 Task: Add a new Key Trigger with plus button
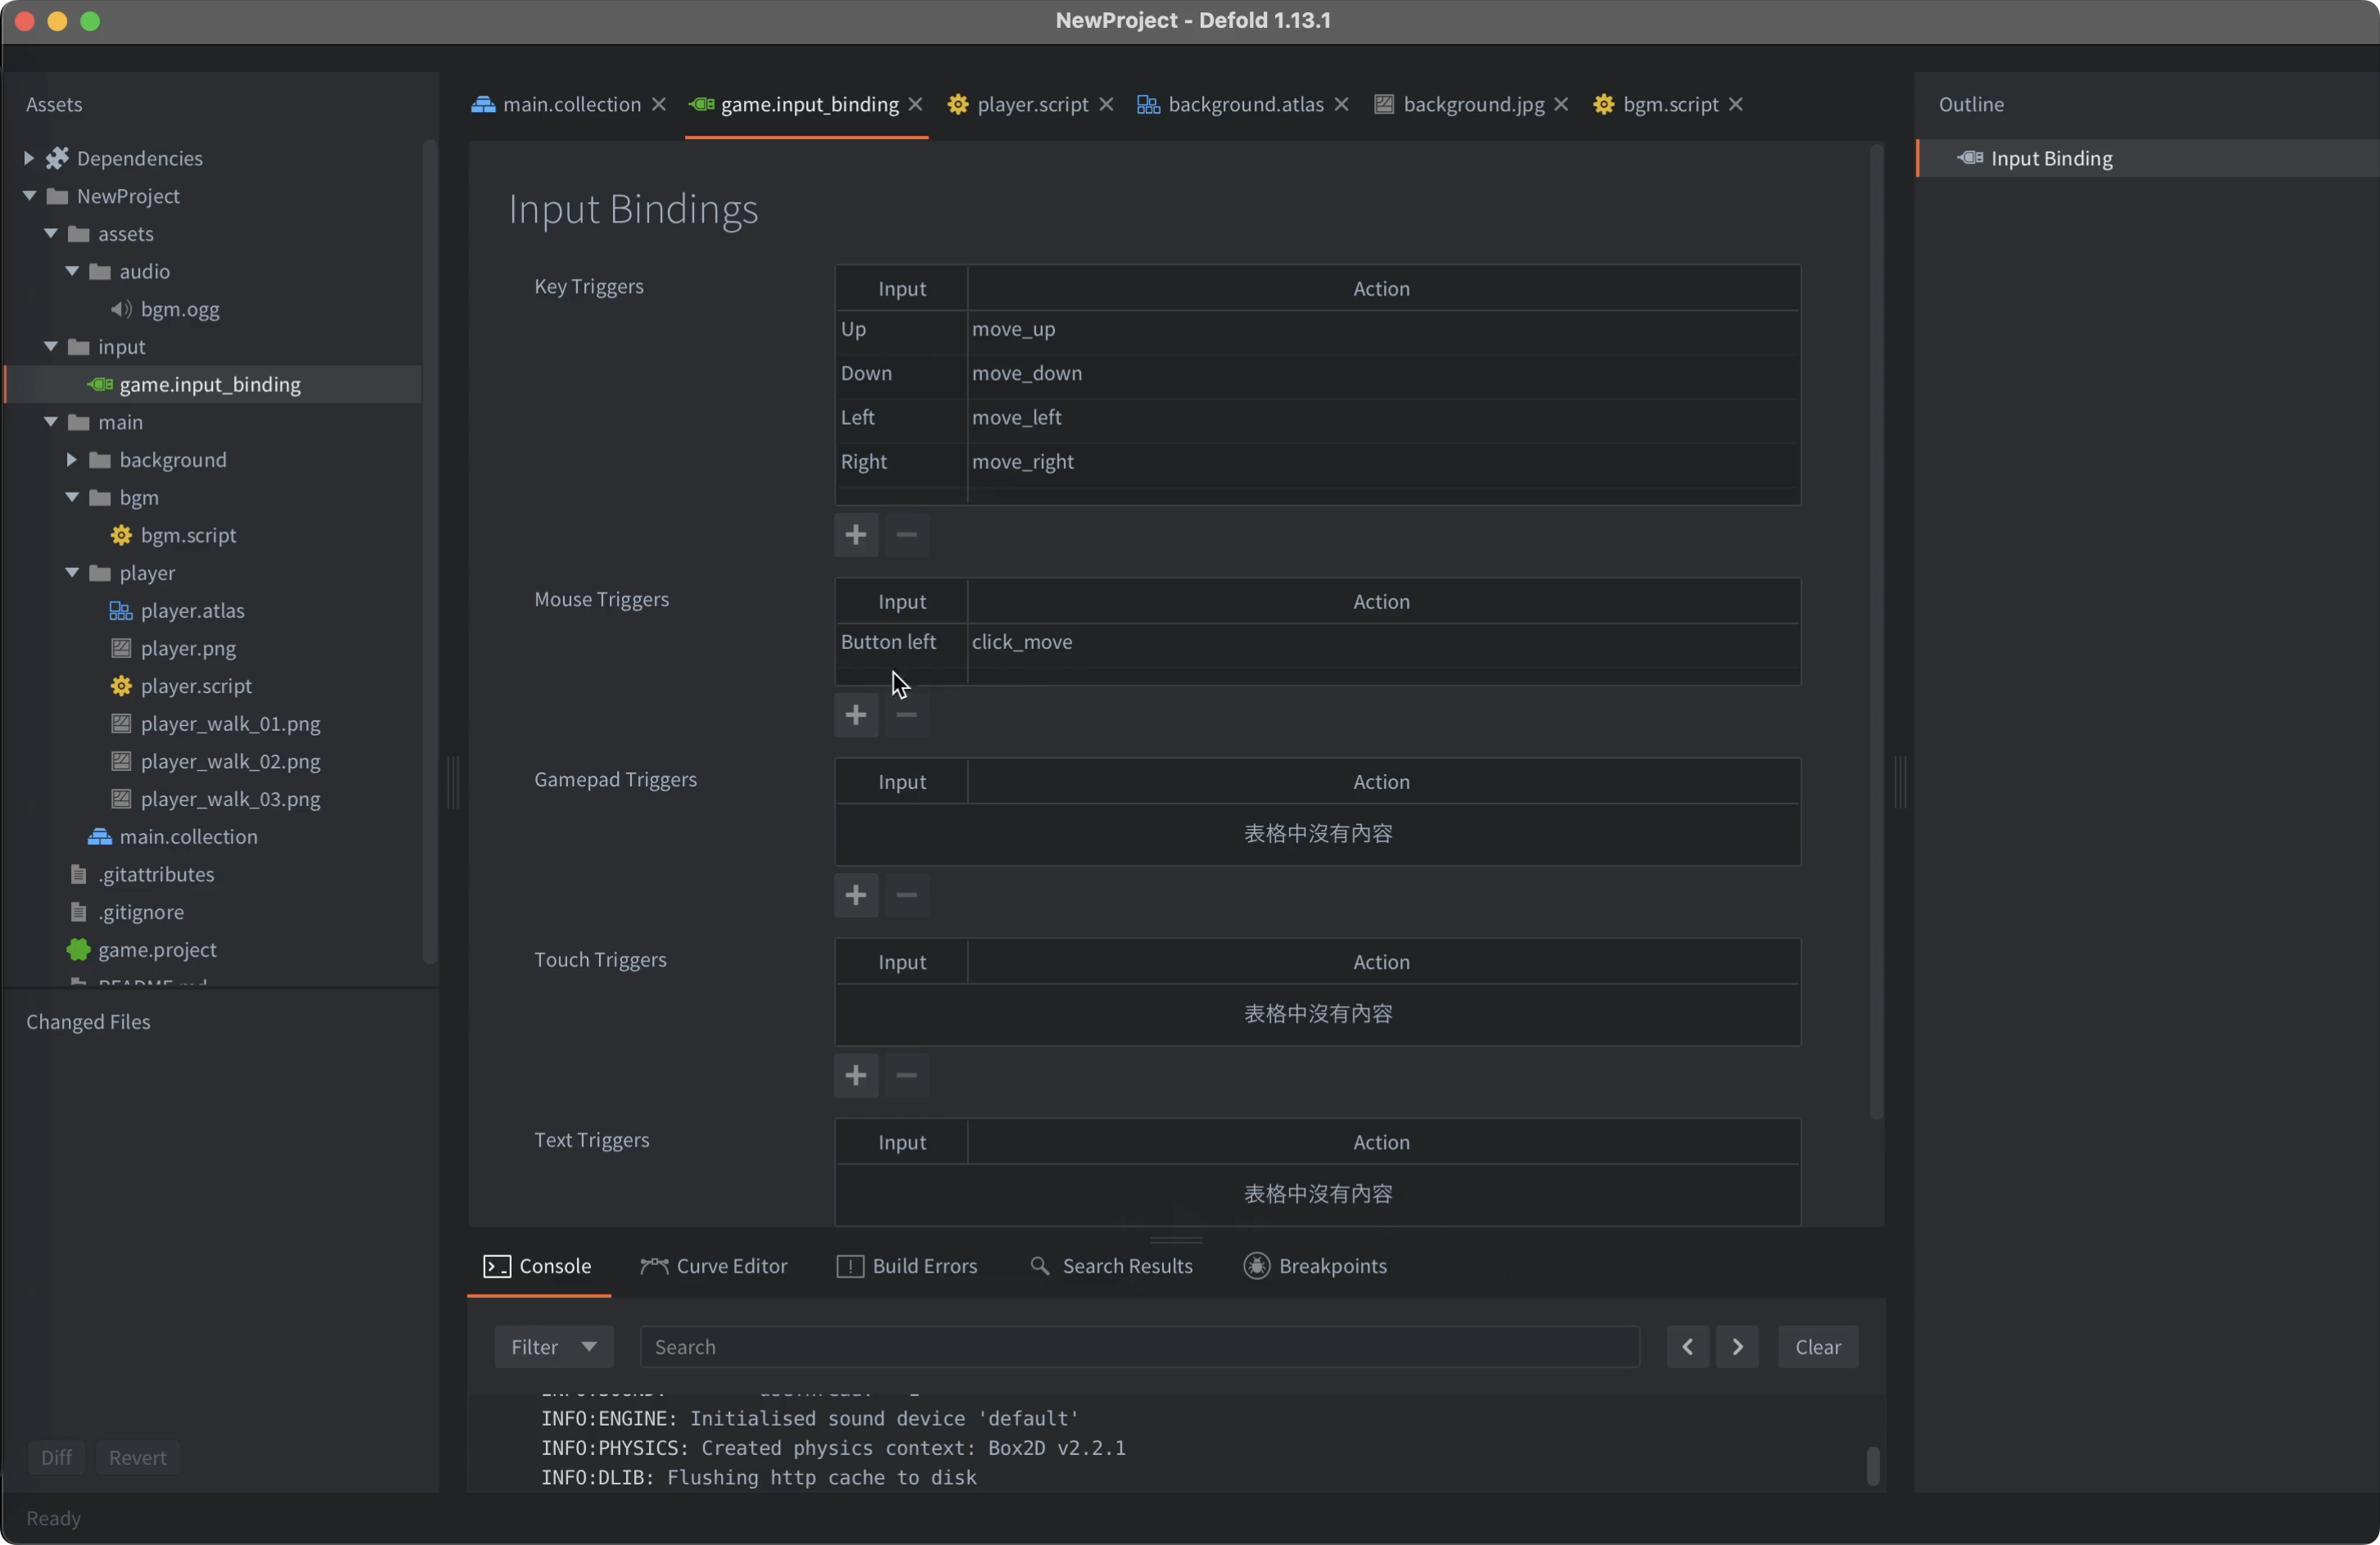(x=856, y=535)
